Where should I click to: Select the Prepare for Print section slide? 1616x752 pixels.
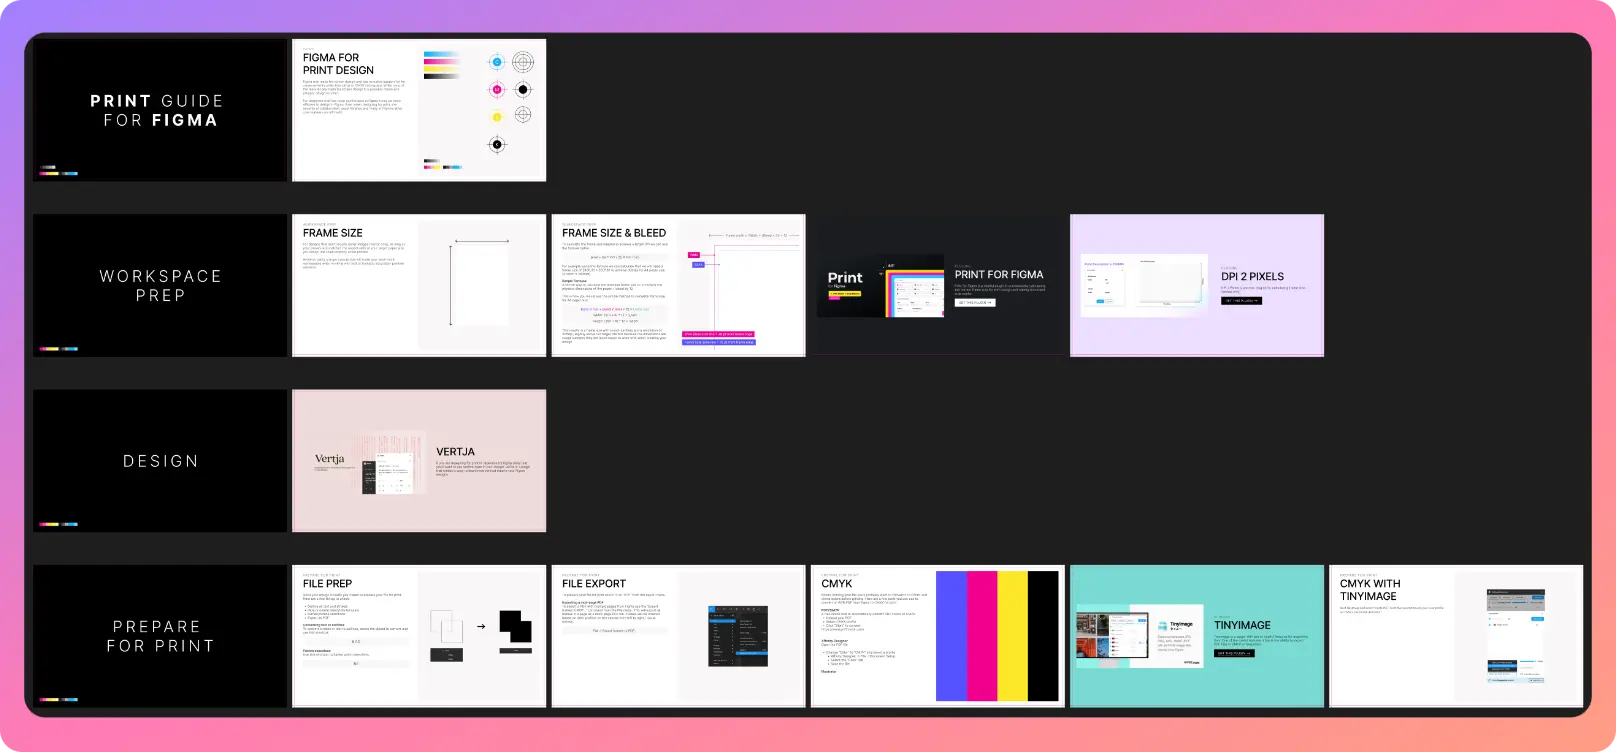click(160, 636)
